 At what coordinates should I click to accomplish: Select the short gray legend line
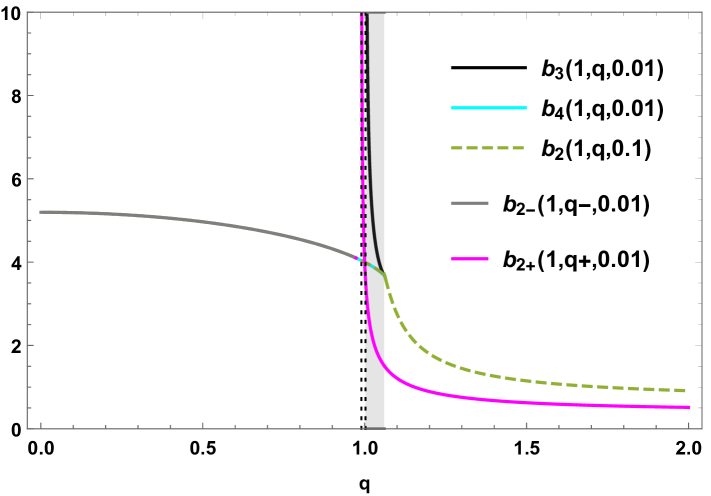tap(469, 203)
